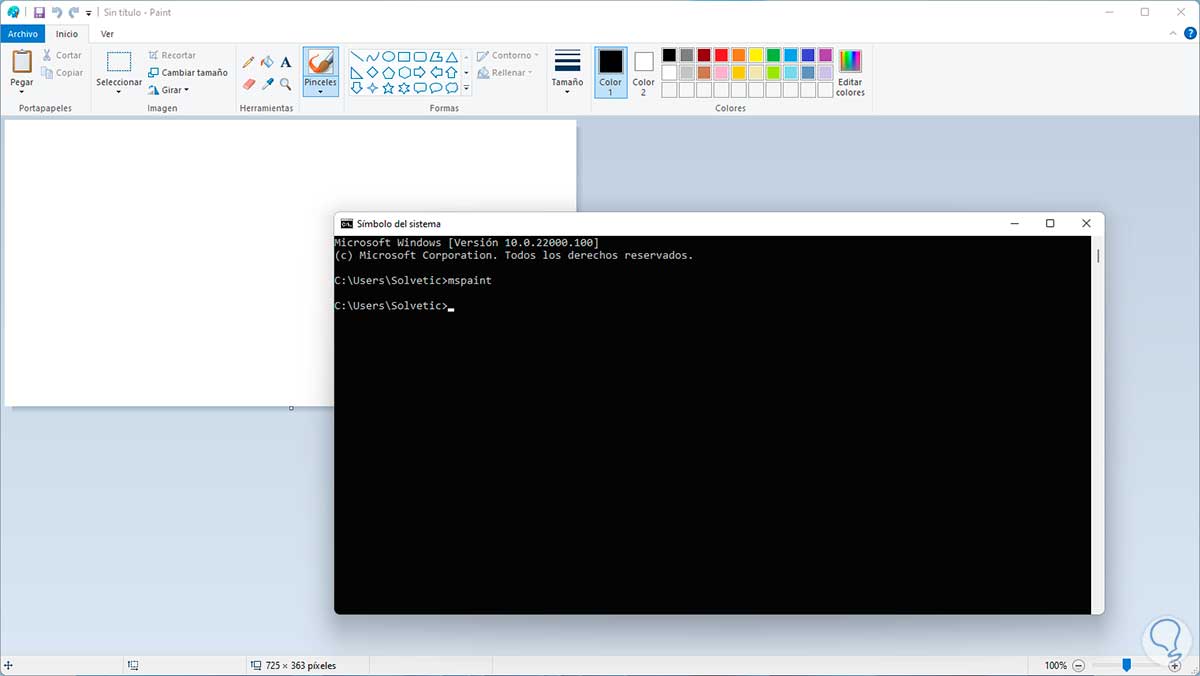
Task: Click the Redo arrow in title bar
Action: pos(73,12)
